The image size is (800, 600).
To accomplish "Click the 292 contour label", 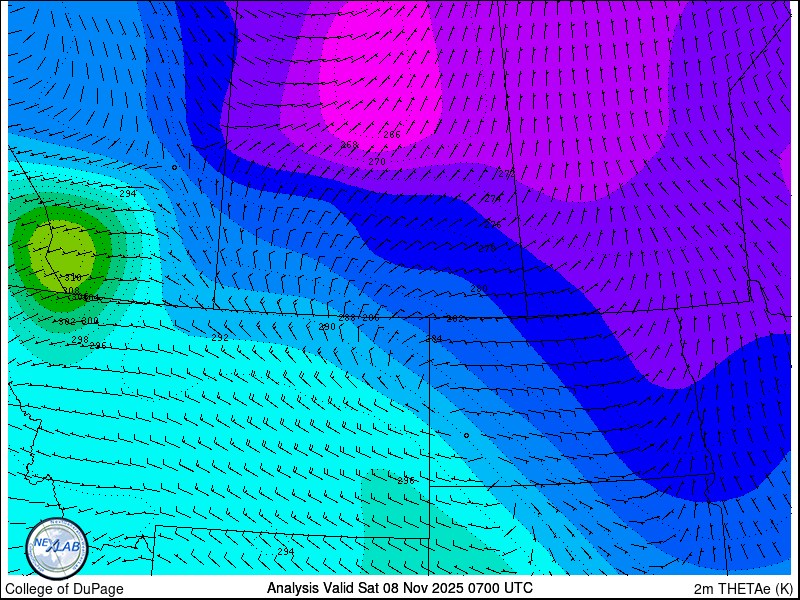I will point(220,337).
